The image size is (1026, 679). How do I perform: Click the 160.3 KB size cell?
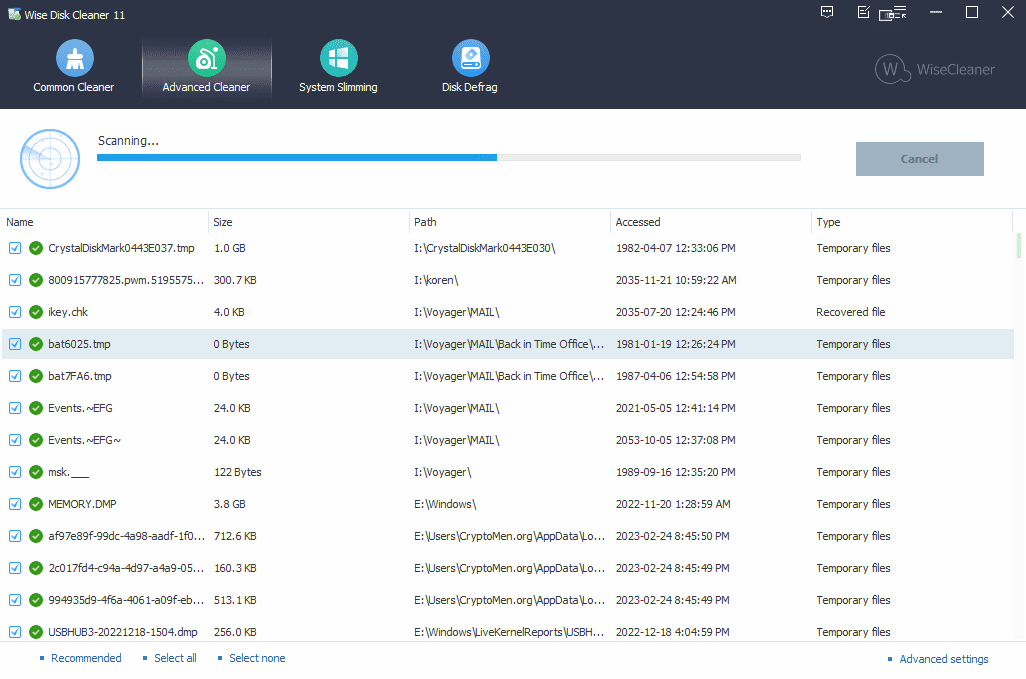click(x=235, y=568)
